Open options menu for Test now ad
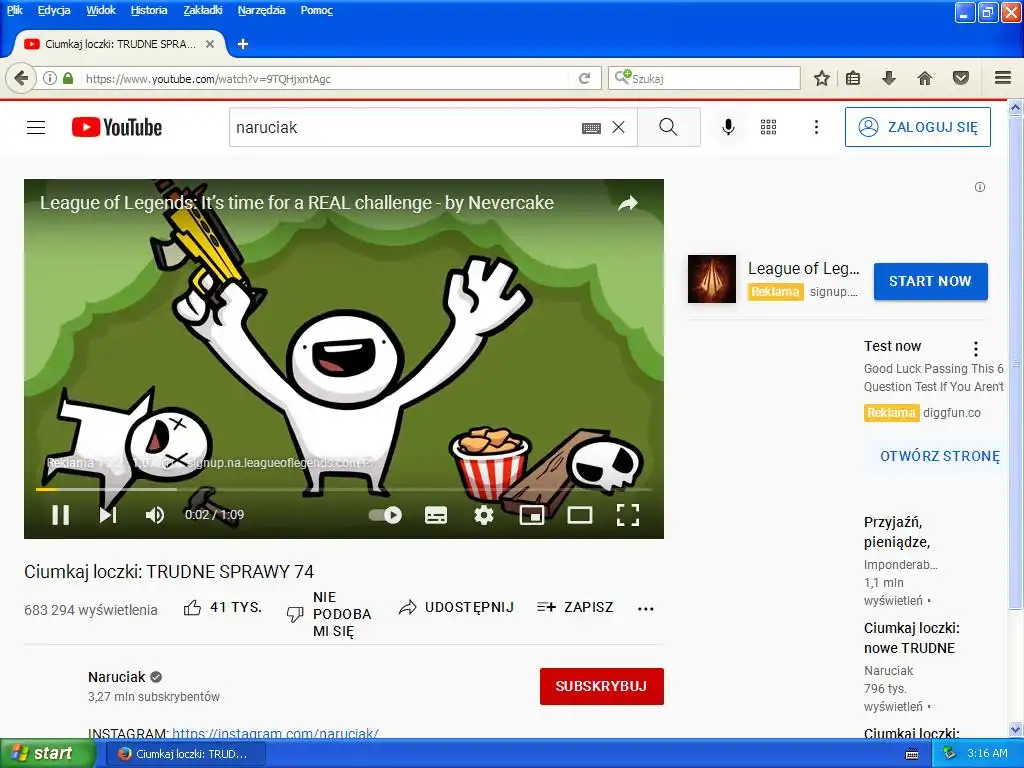 coord(976,348)
